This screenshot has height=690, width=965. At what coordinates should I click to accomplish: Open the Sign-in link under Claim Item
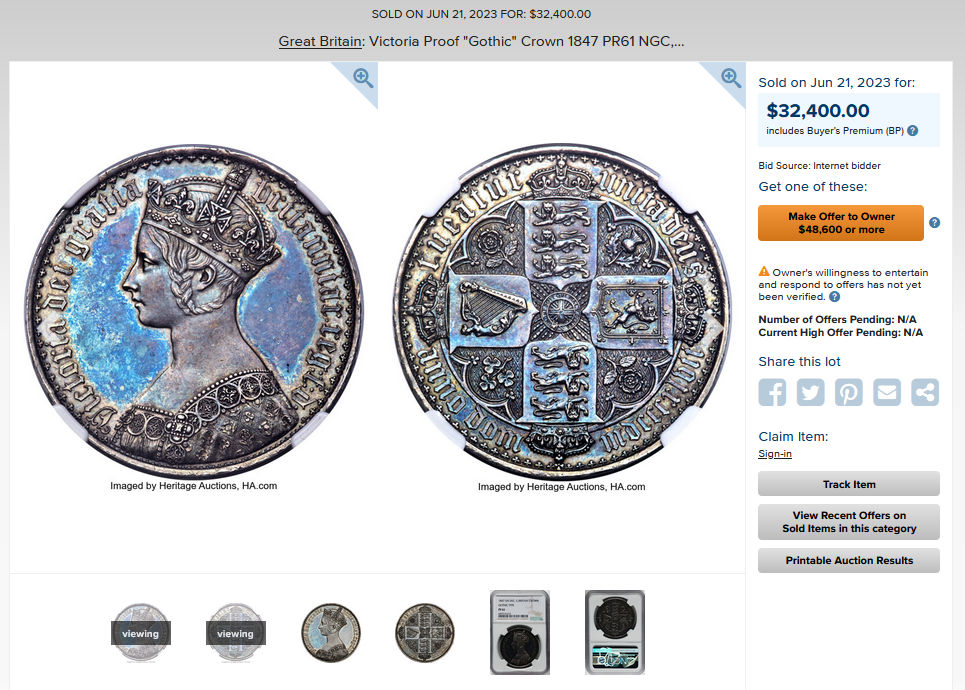pyautogui.click(x=775, y=454)
